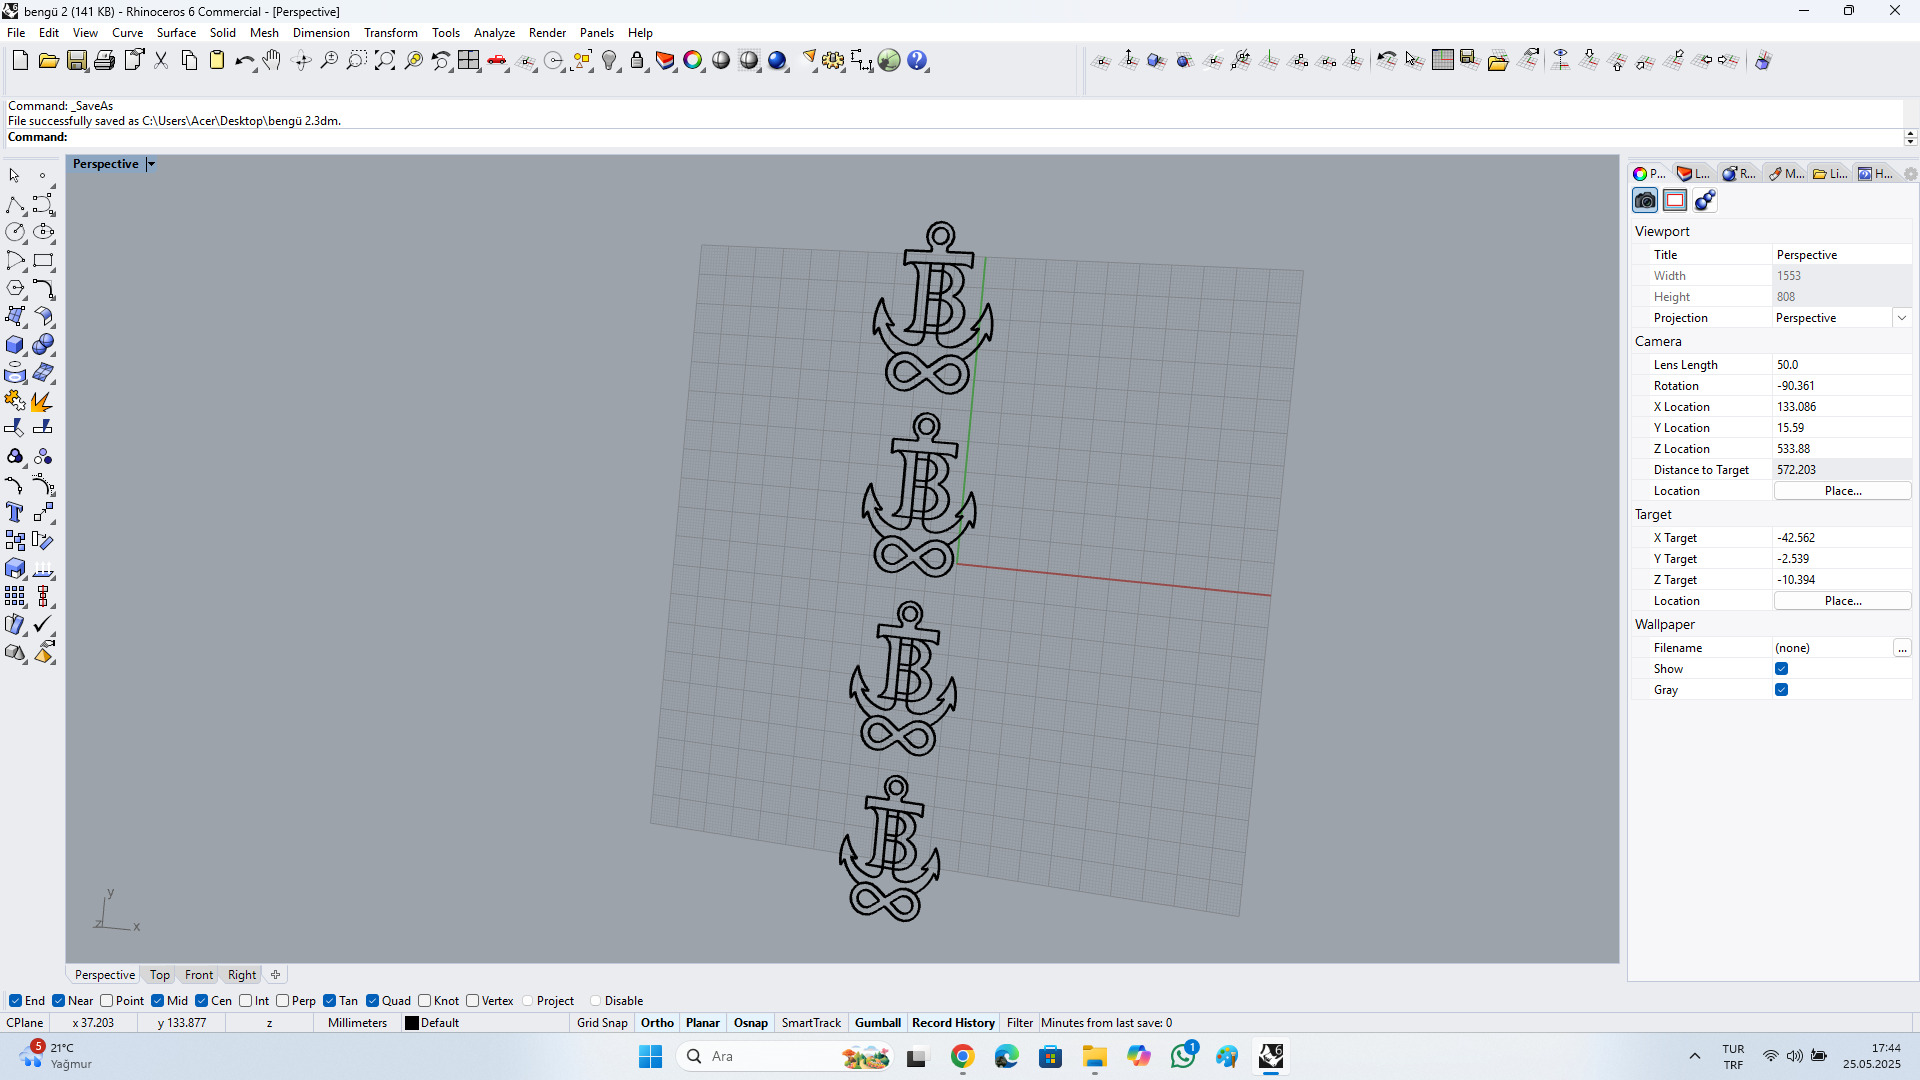
Task: Click the Text object tool in sidebar
Action: pyautogui.click(x=15, y=513)
